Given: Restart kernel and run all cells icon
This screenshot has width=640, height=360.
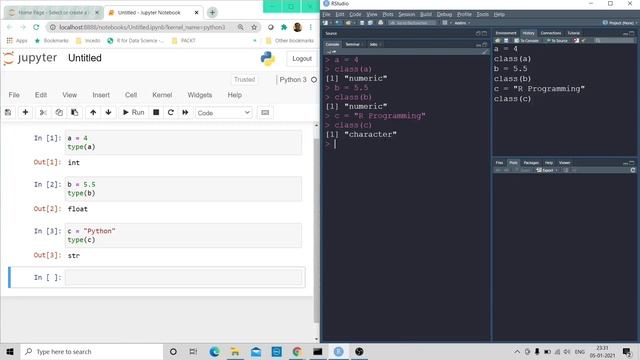Looking at the screenshot, I should 185,112.
